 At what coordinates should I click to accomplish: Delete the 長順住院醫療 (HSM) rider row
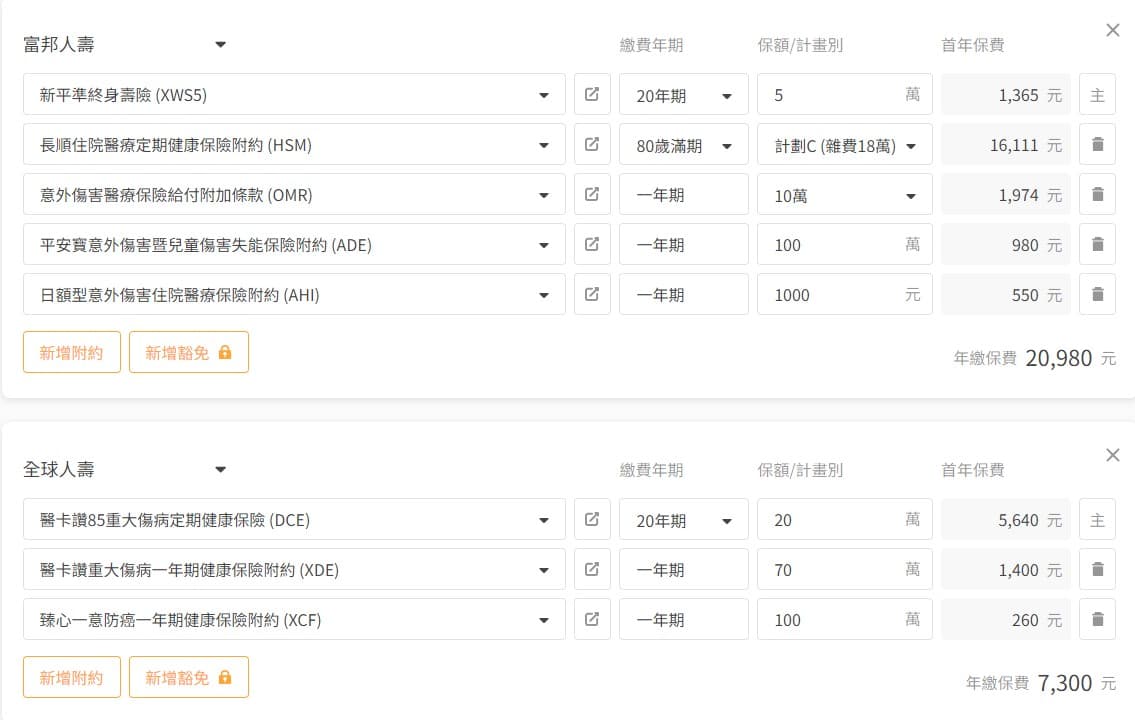click(1097, 145)
